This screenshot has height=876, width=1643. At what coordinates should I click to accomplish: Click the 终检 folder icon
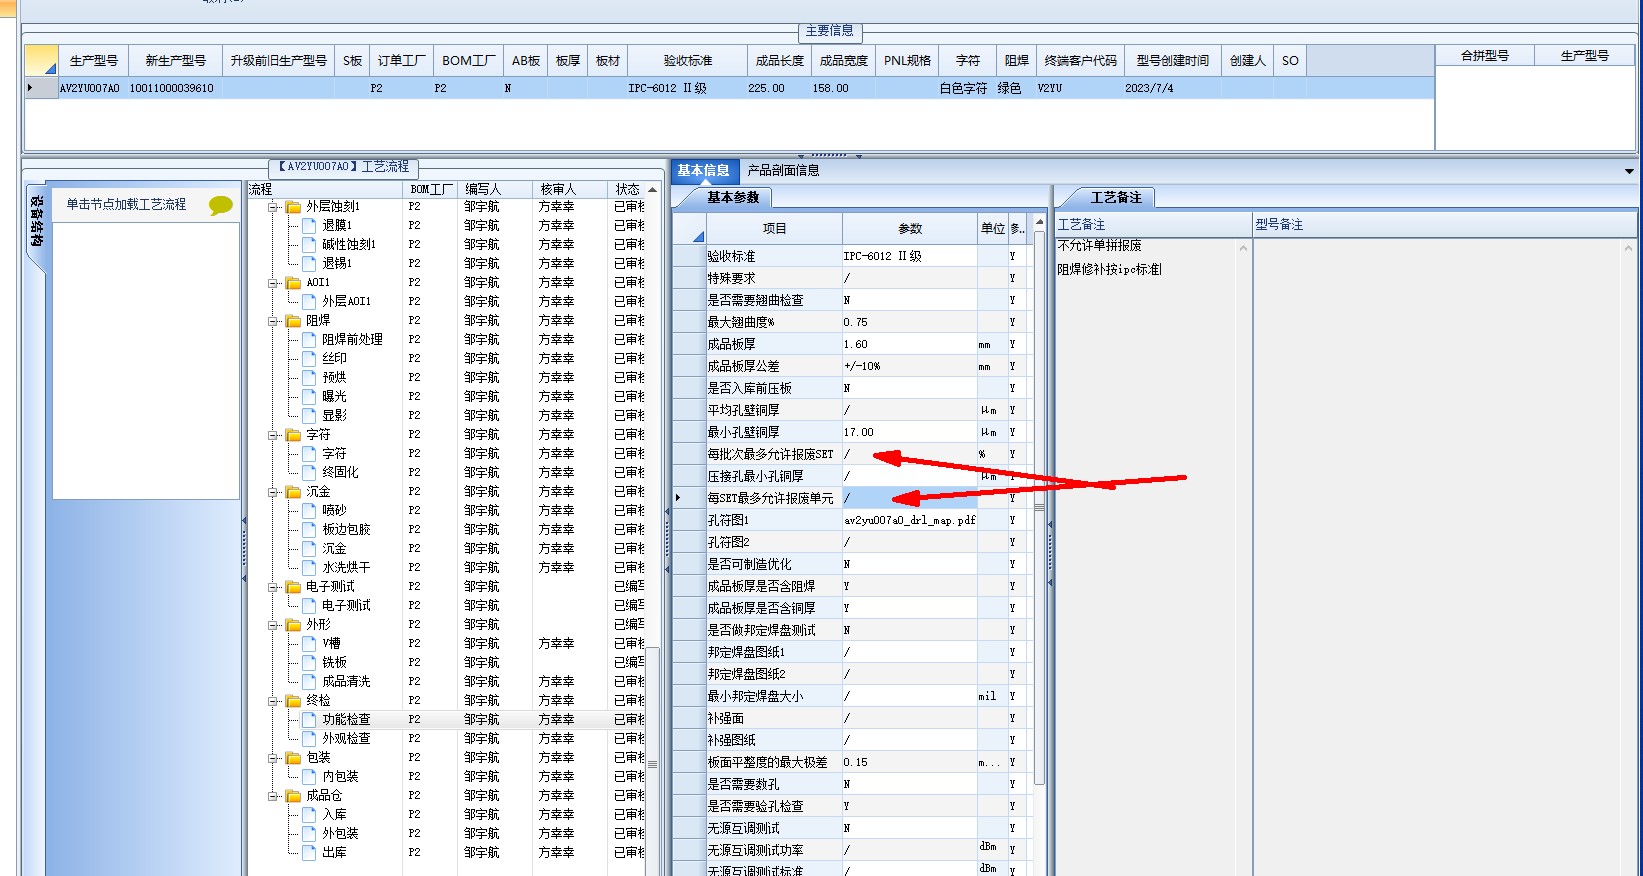tap(293, 701)
